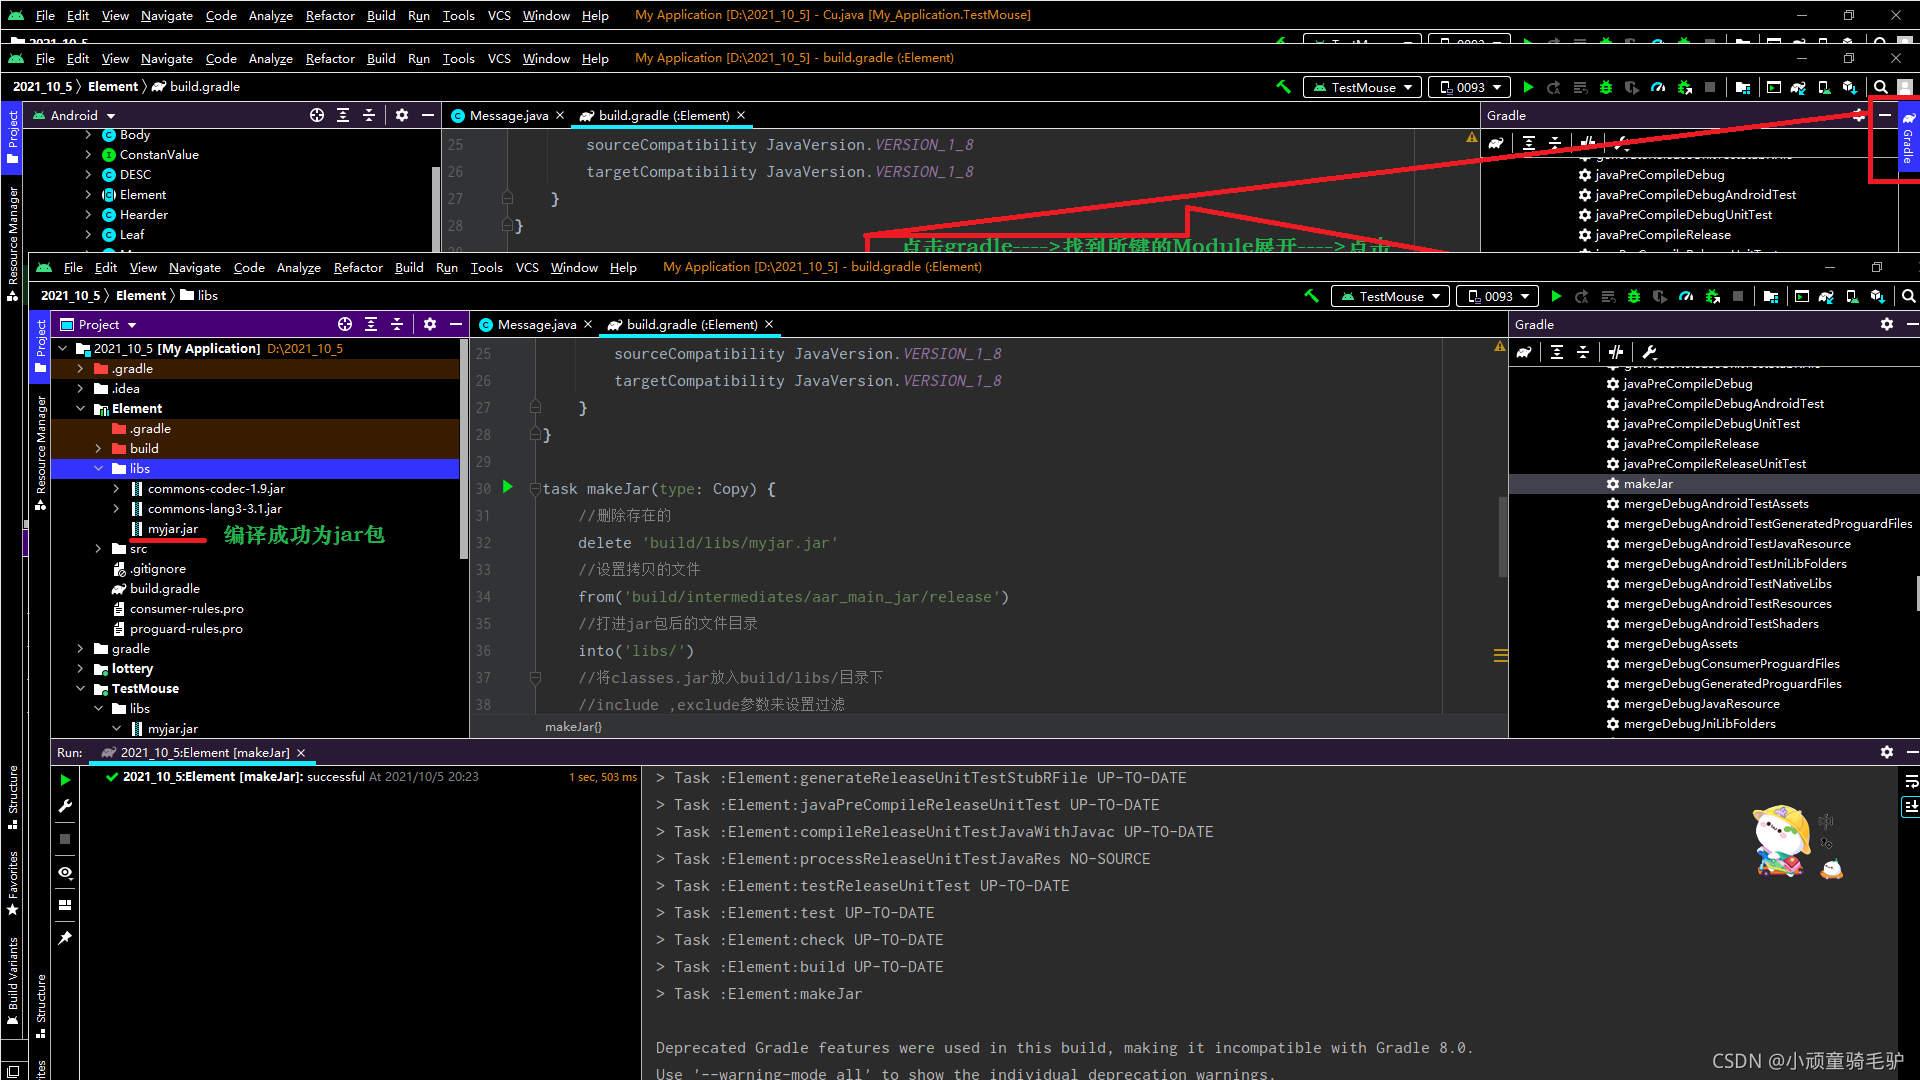1920x1080 pixels.
Task: Collapse the libs folder in project tree
Action: (x=99, y=469)
